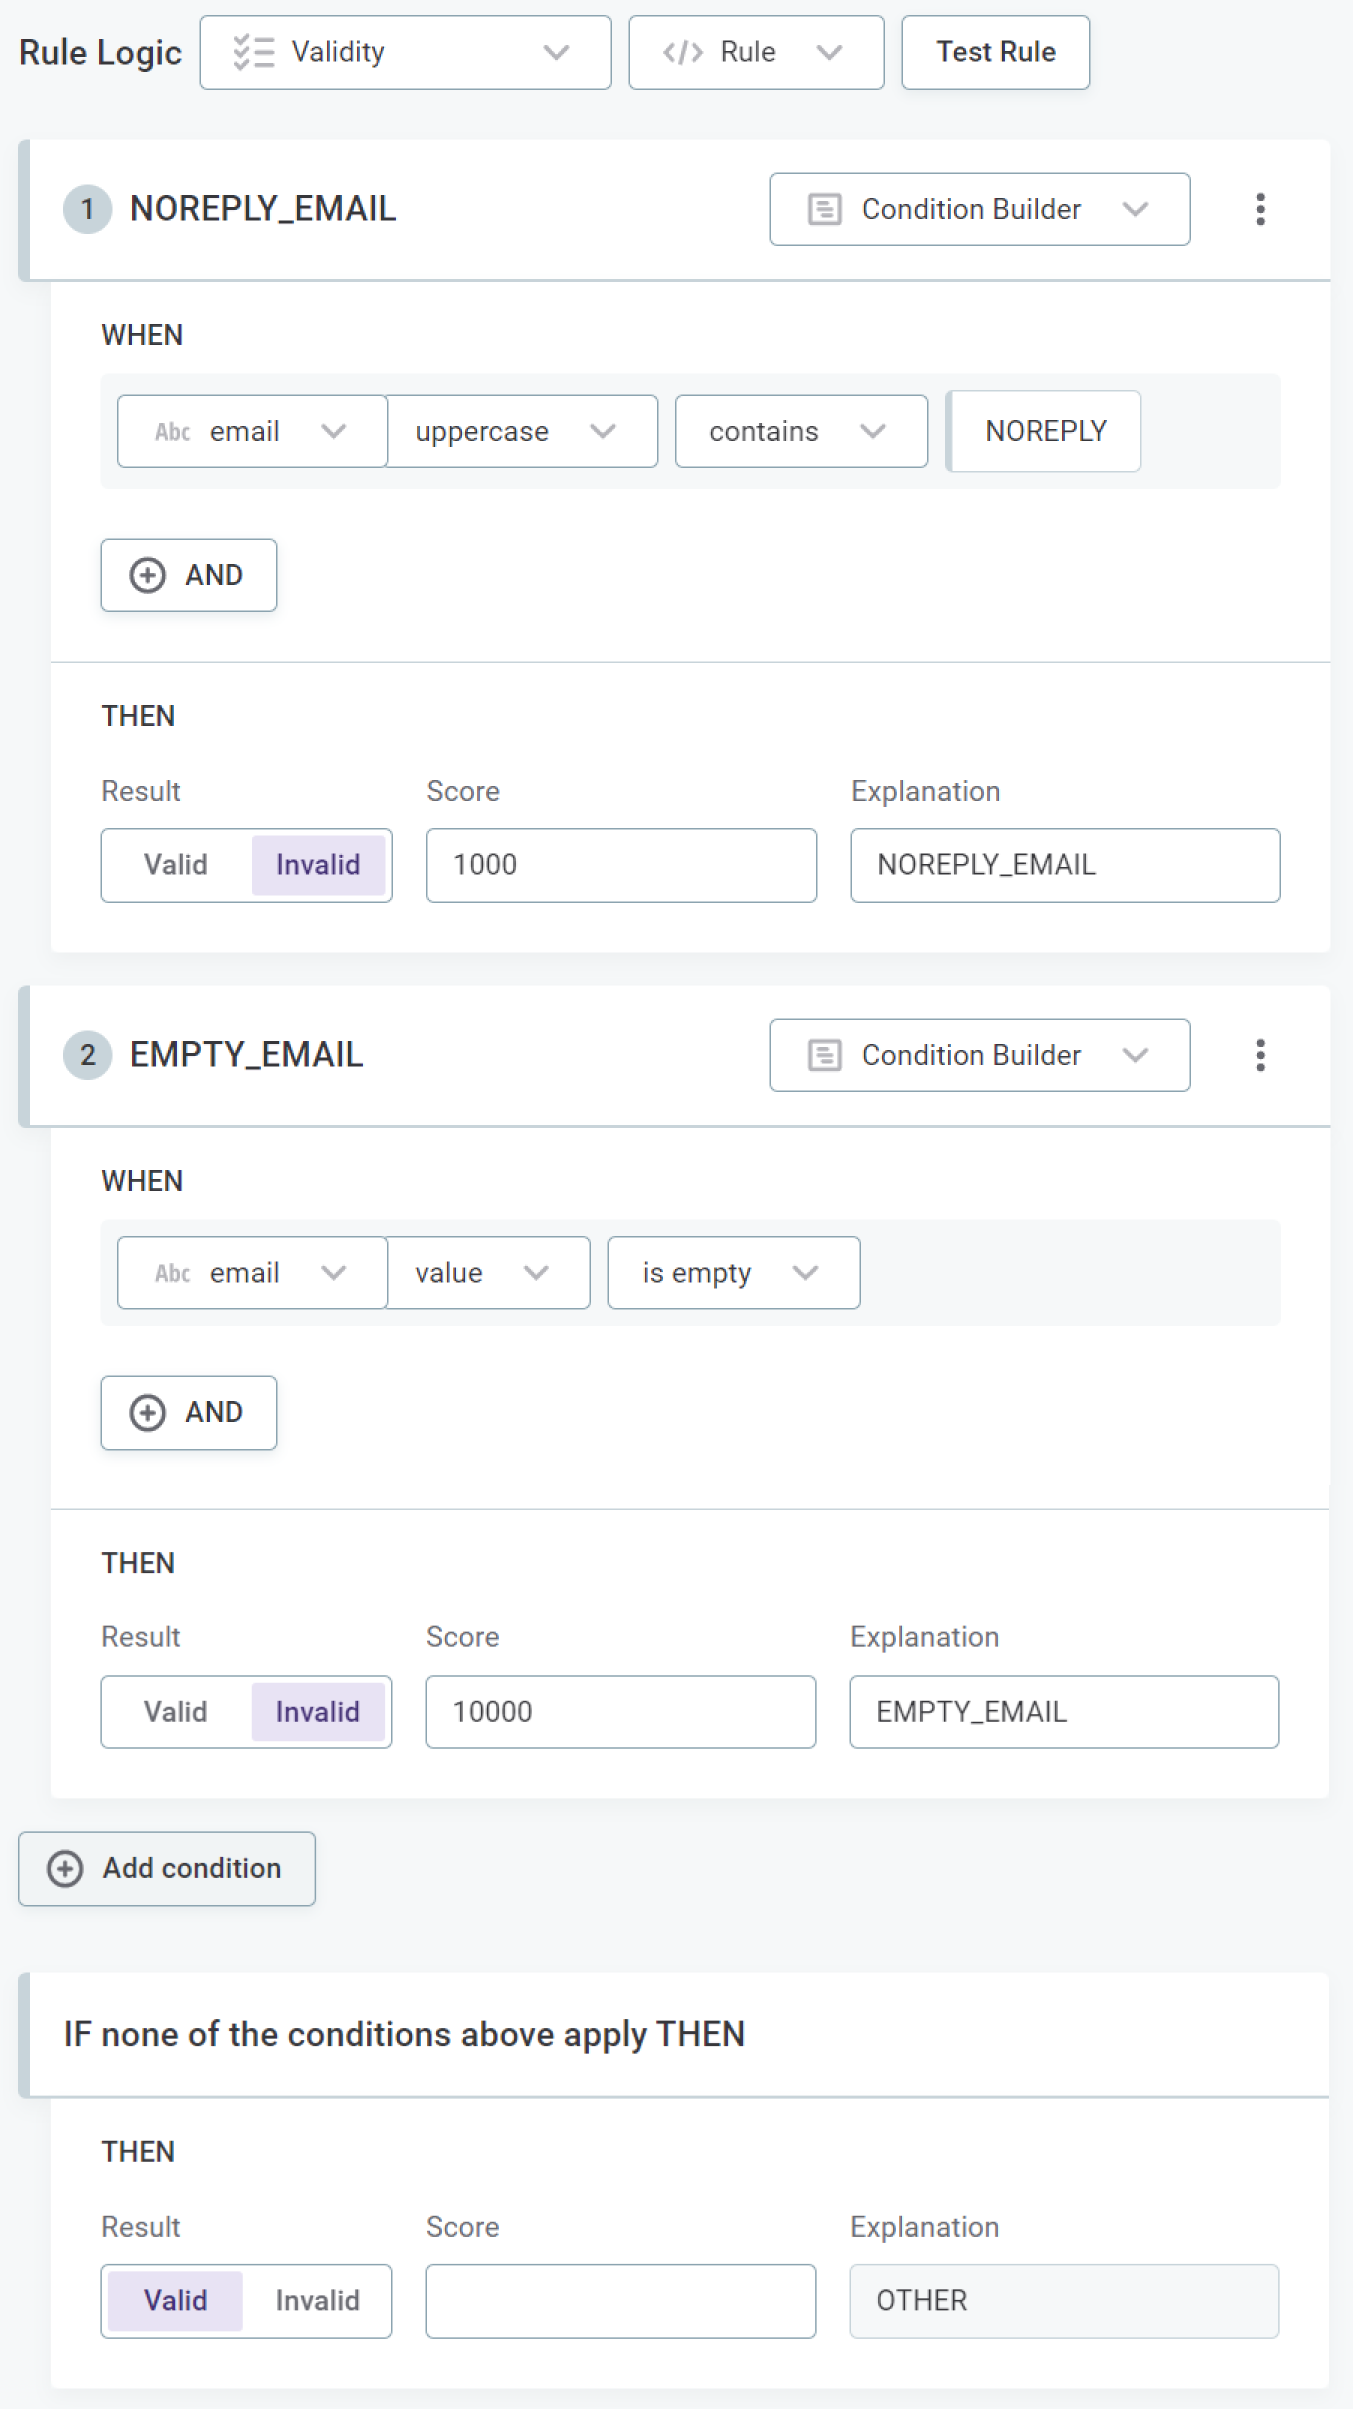Viewport: 1353px width, 2409px height.
Task: Open the is empty operator dropdown
Action: coord(733,1273)
